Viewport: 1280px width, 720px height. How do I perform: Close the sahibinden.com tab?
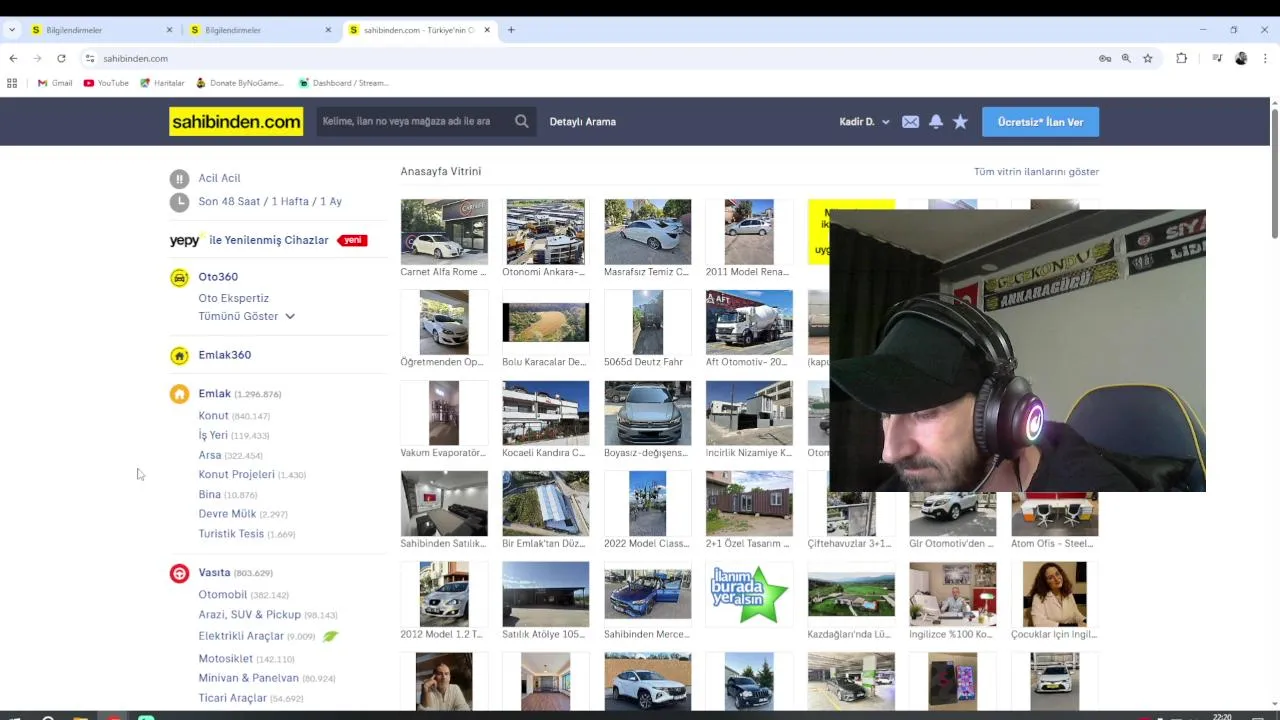[x=488, y=30]
